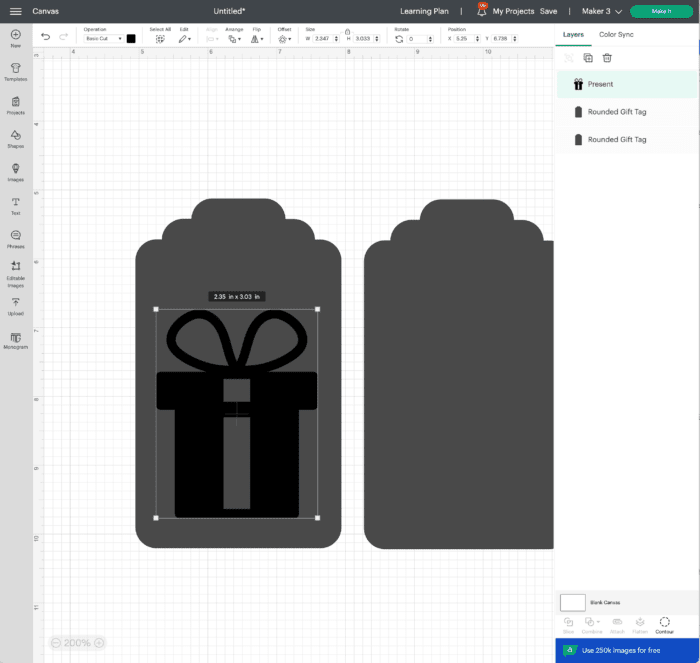This screenshot has width=700, height=663.
Task: Open the notifications bell
Action: pyautogui.click(x=481, y=11)
